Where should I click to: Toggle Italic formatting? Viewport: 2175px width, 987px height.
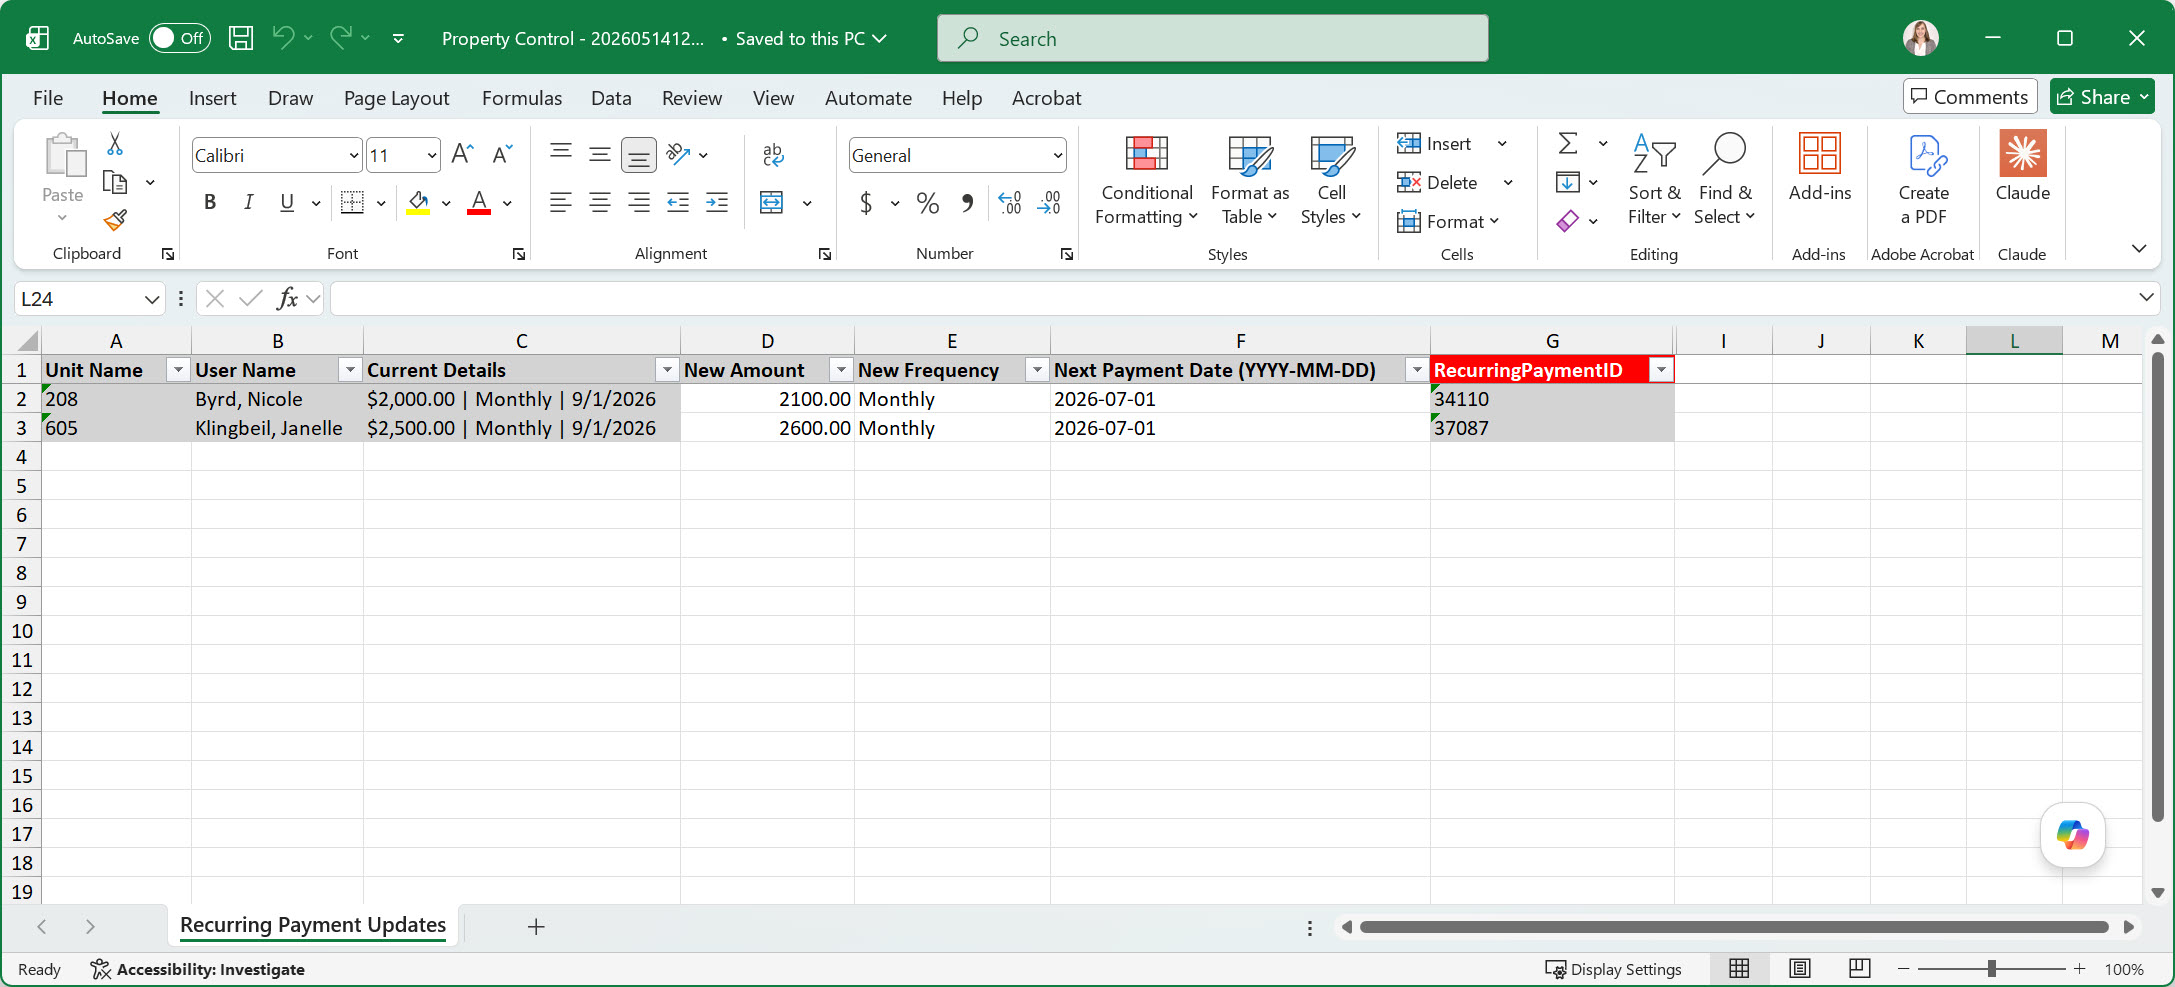(248, 202)
